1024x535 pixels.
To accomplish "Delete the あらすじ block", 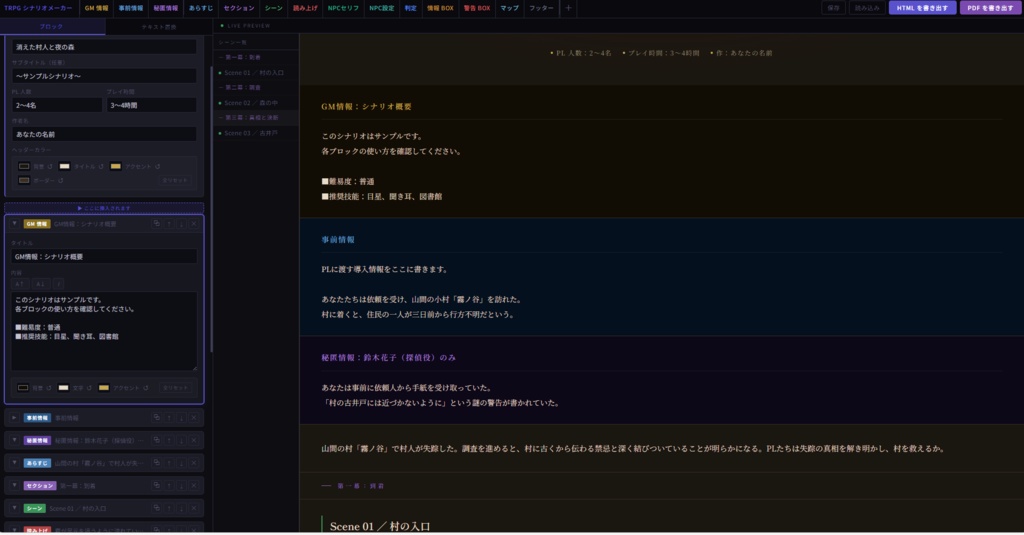I will [x=194, y=462].
